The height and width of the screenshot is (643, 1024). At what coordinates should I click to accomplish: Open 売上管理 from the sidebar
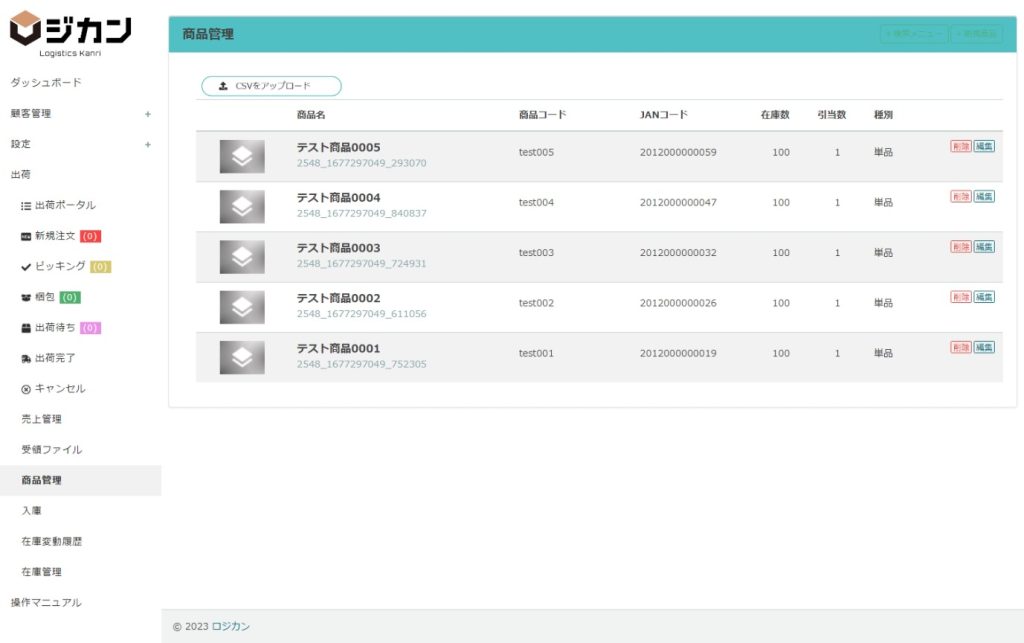(41, 419)
